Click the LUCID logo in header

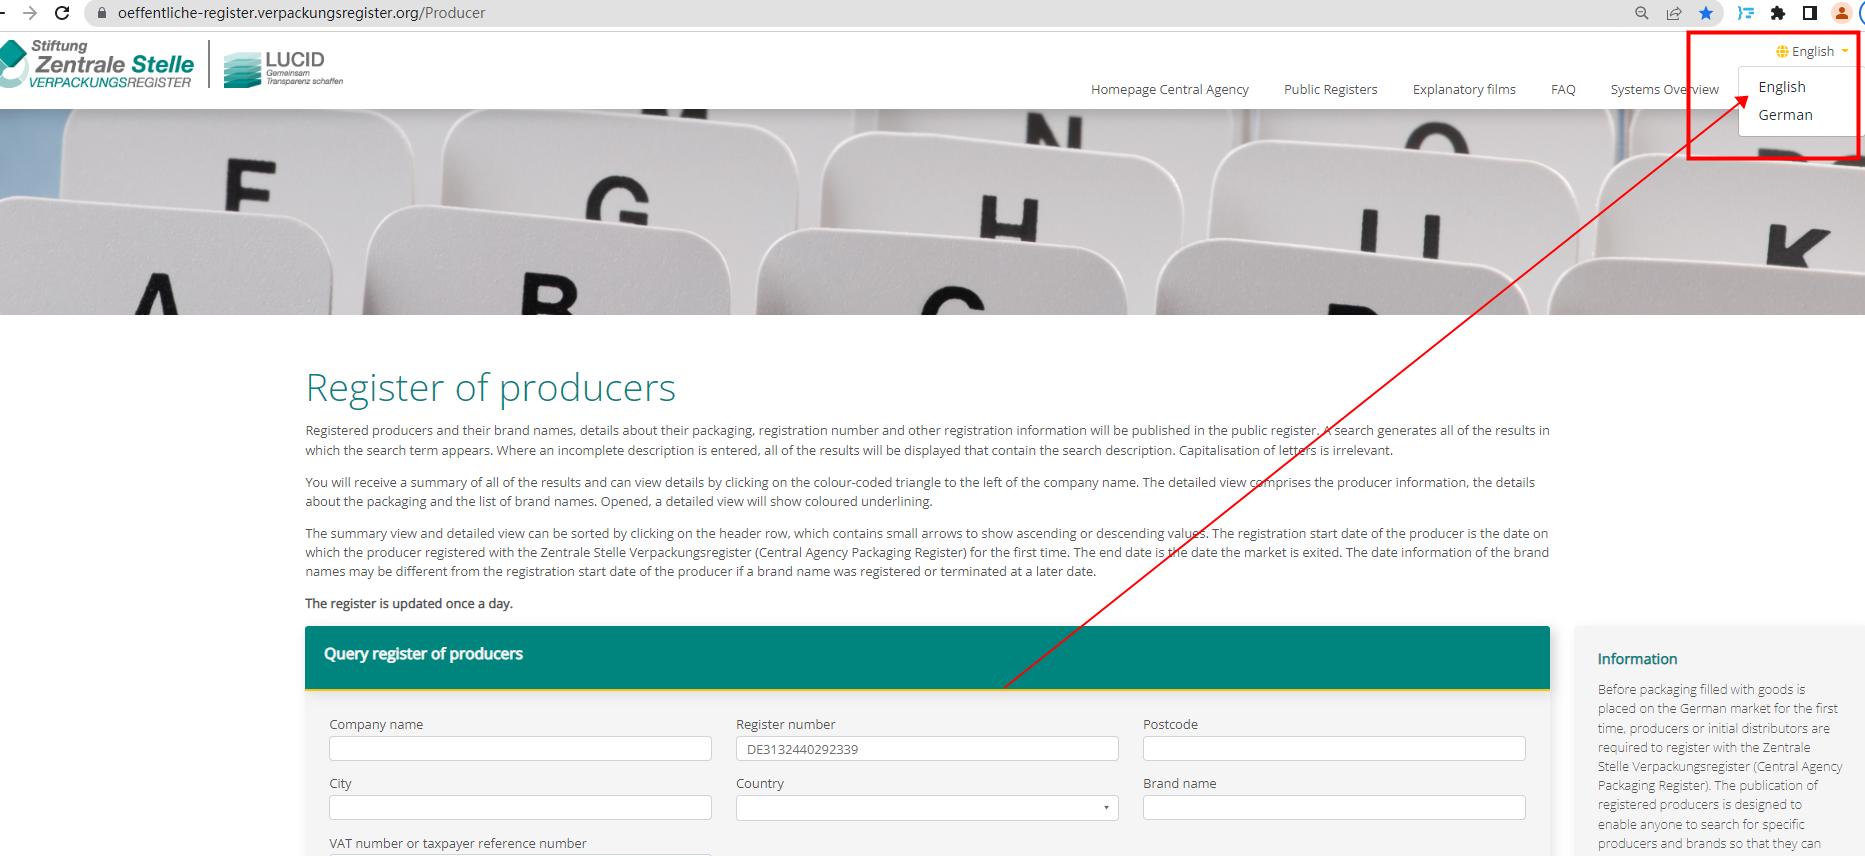click(x=283, y=68)
